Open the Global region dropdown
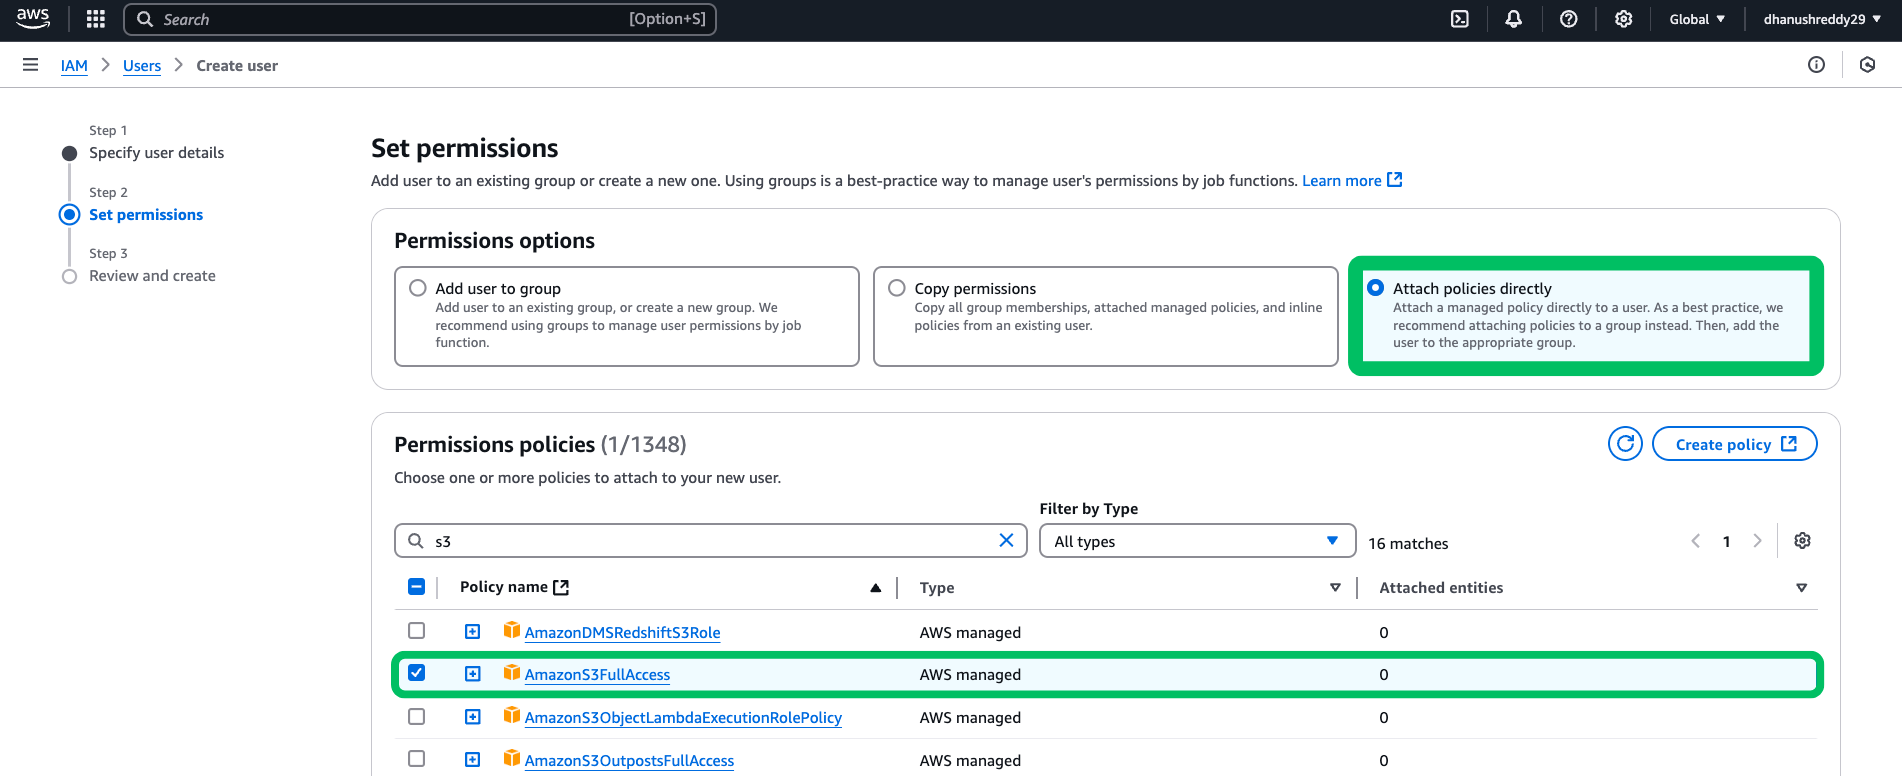This screenshot has height=776, width=1902. [x=1697, y=19]
